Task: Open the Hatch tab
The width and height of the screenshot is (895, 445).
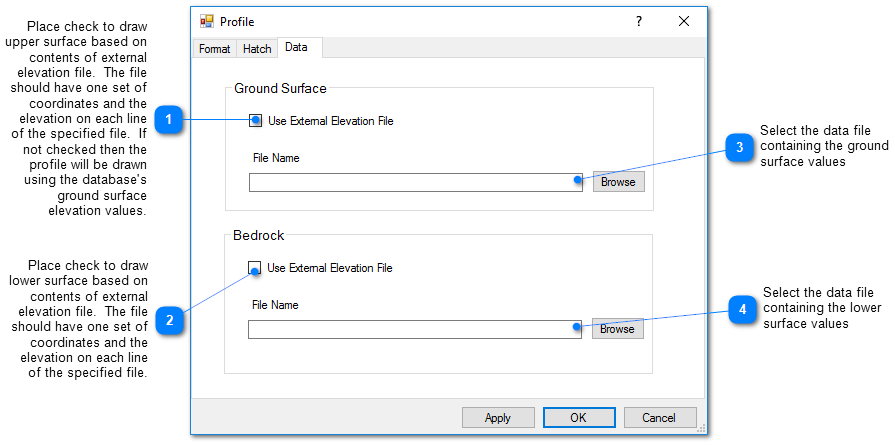Action: (257, 49)
